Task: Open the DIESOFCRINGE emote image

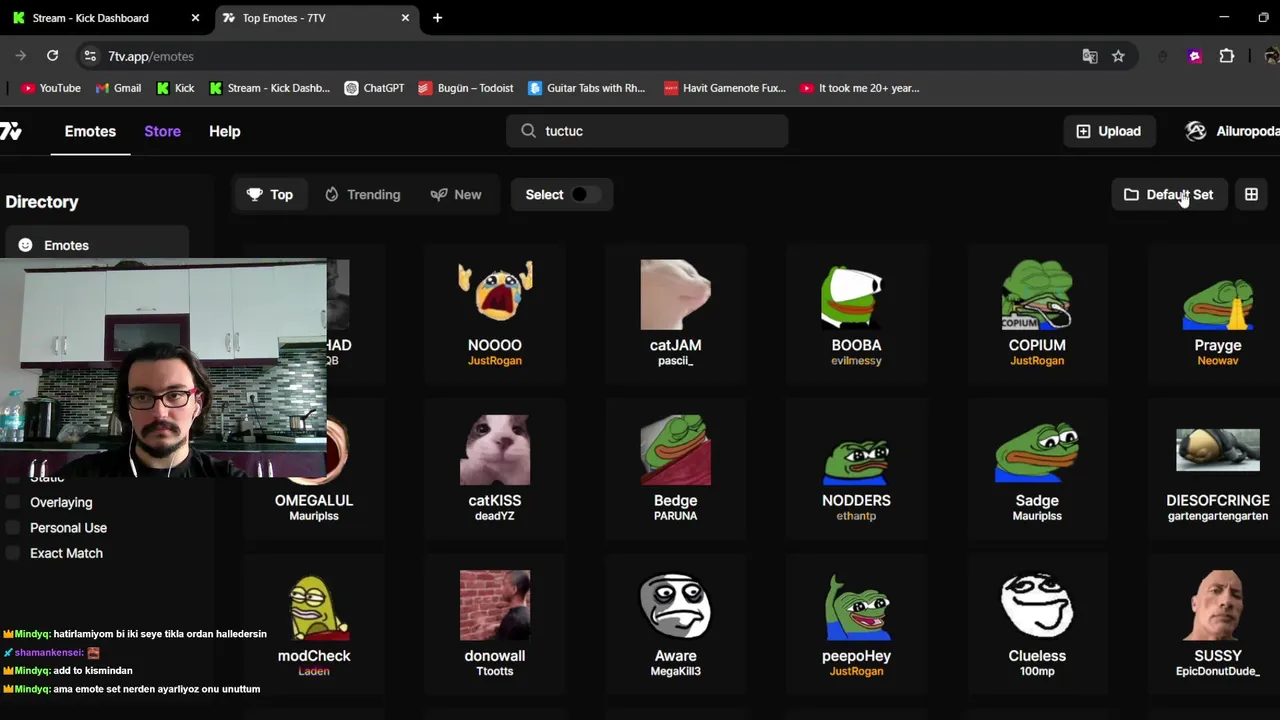Action: [x=1218, y=450]
